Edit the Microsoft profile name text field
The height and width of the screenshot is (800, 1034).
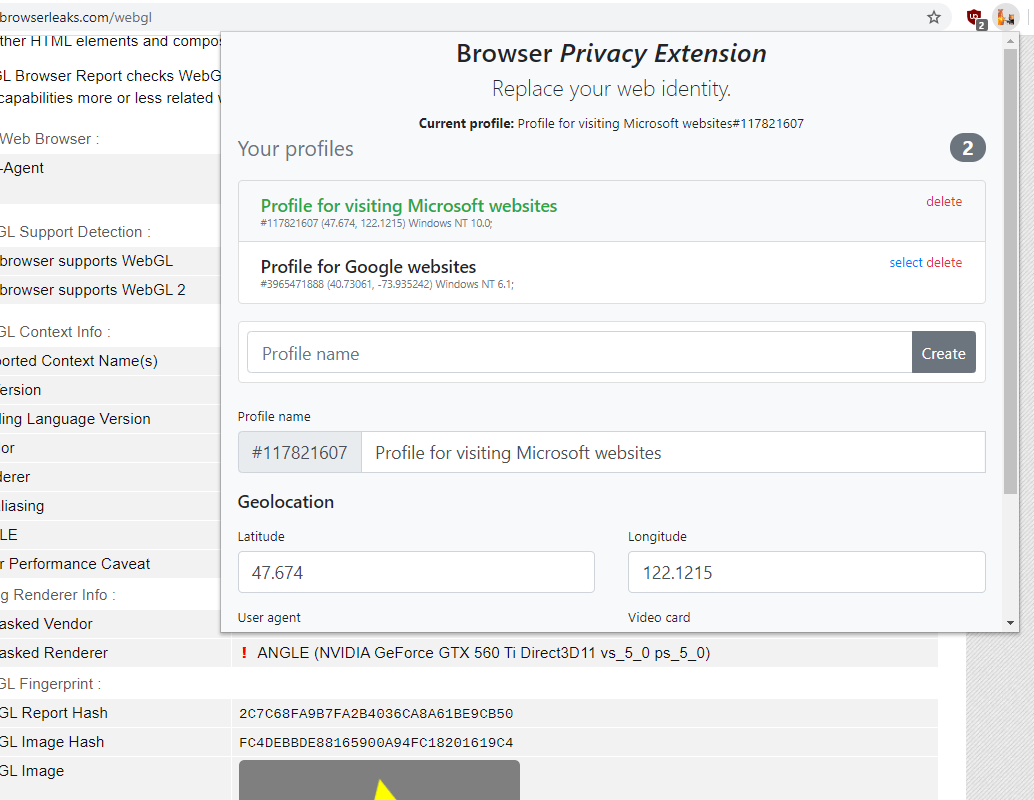673,452
